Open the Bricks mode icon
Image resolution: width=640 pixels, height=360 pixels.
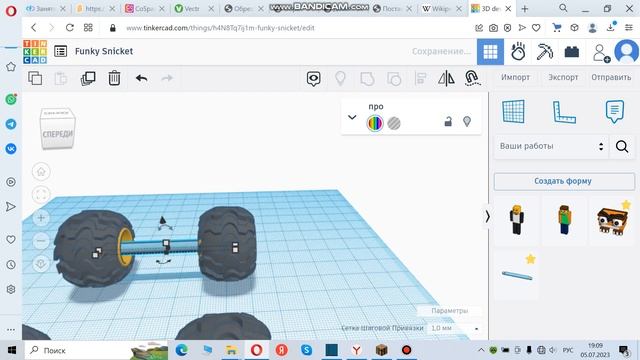[572, 52]
